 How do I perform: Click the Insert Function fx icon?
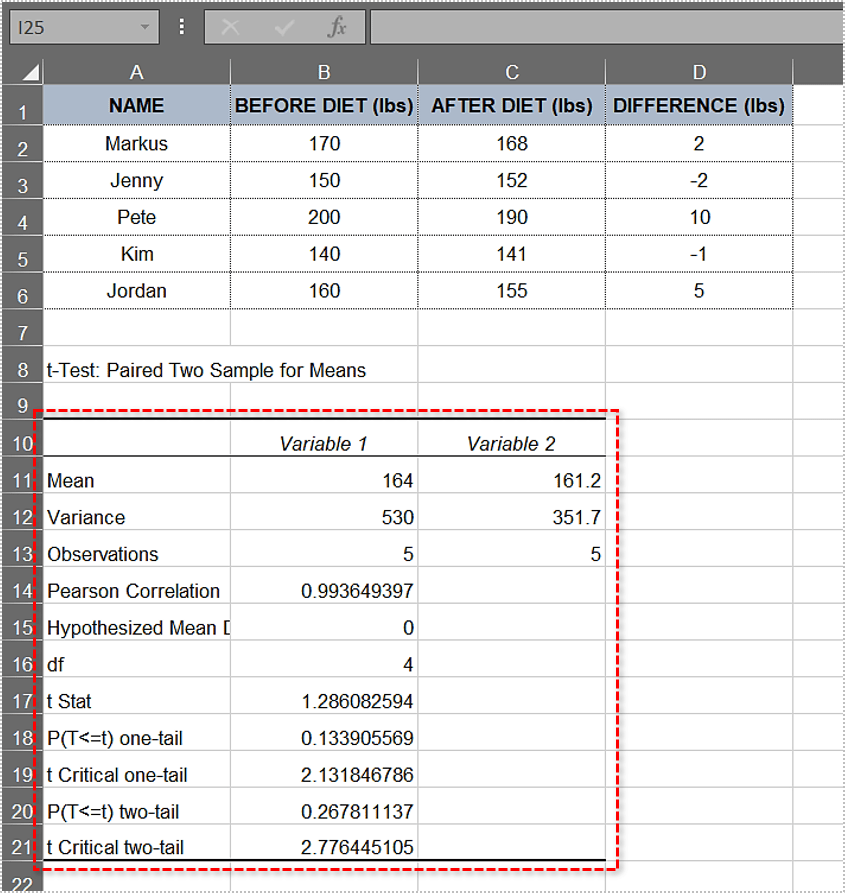coord(337,27)
